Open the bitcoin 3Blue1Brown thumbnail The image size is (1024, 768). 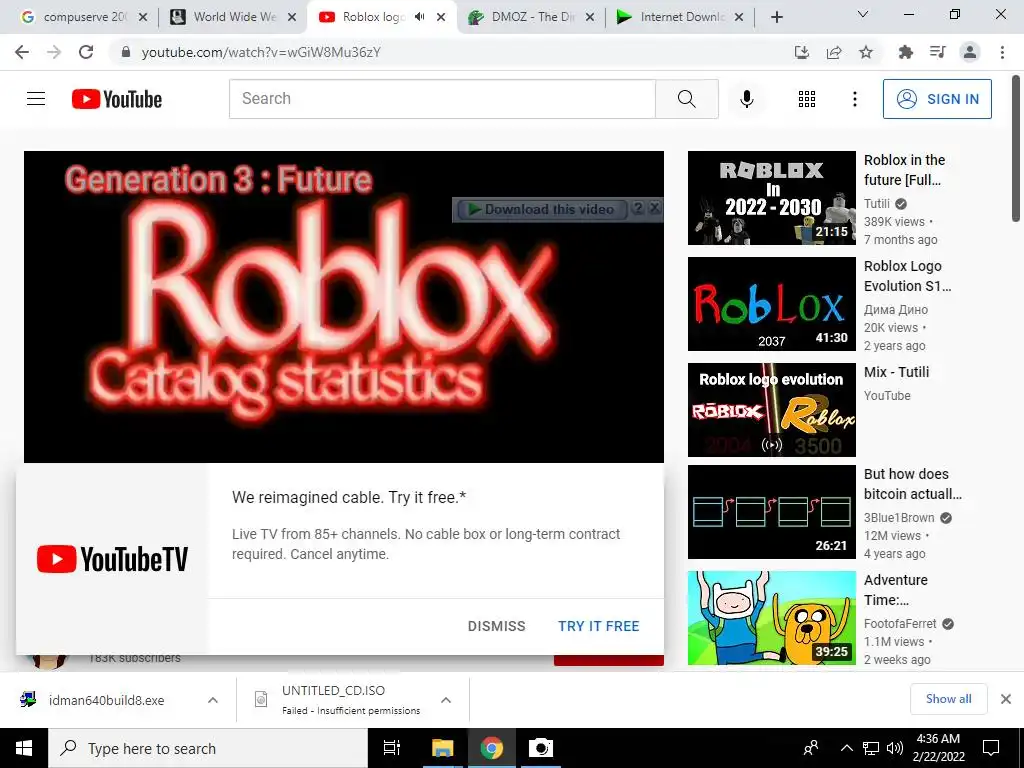tap(771, 511)
